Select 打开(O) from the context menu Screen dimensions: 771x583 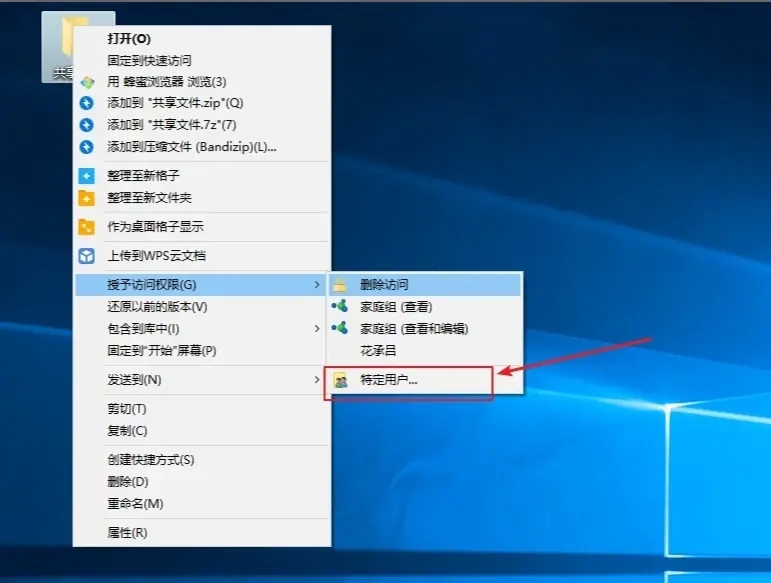[129, 39]
